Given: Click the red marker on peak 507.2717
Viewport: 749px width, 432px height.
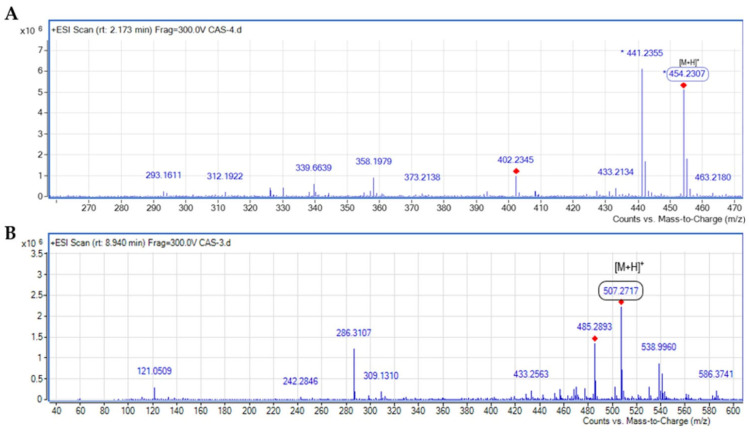Looking at the screenshot, I should 621,302.
